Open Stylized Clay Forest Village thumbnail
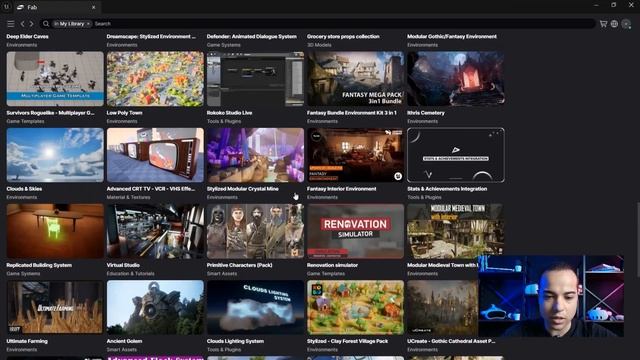Image resolution: width=640 pixels, height=360 pixels. (x=356, y=307)
